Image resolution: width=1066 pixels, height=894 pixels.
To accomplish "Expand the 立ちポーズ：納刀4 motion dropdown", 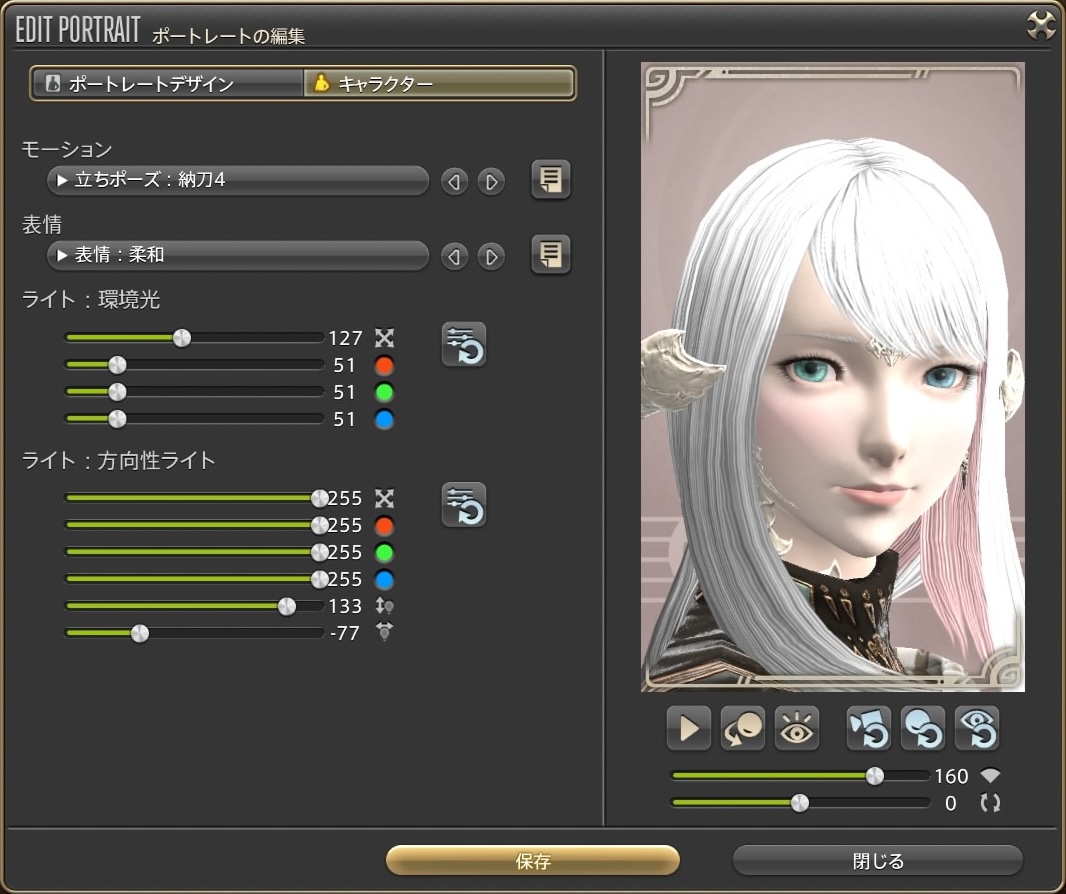I will (238, 181).
